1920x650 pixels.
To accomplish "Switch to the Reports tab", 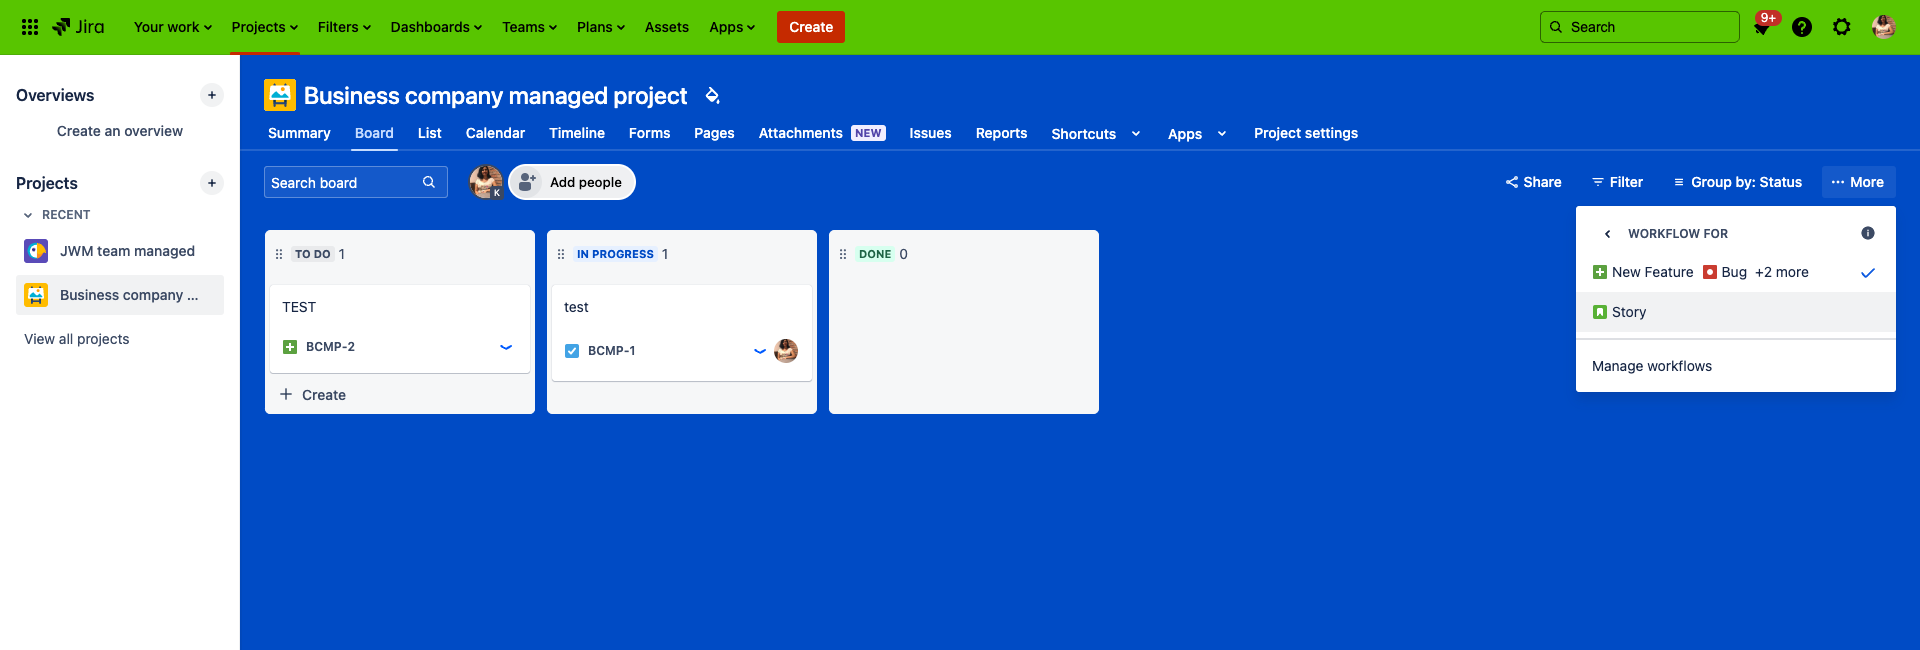I will click(x=1001, y=133).
